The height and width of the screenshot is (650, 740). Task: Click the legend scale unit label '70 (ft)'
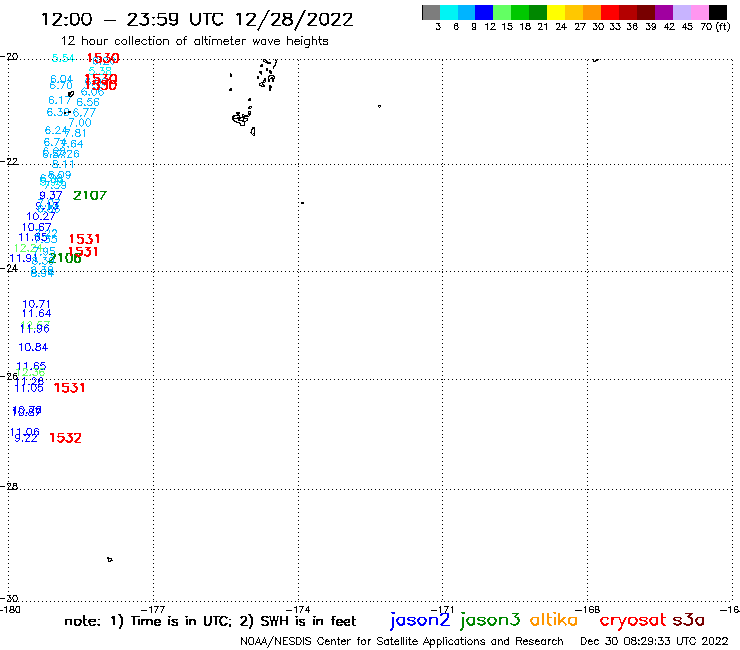click(x=715, y=27)
